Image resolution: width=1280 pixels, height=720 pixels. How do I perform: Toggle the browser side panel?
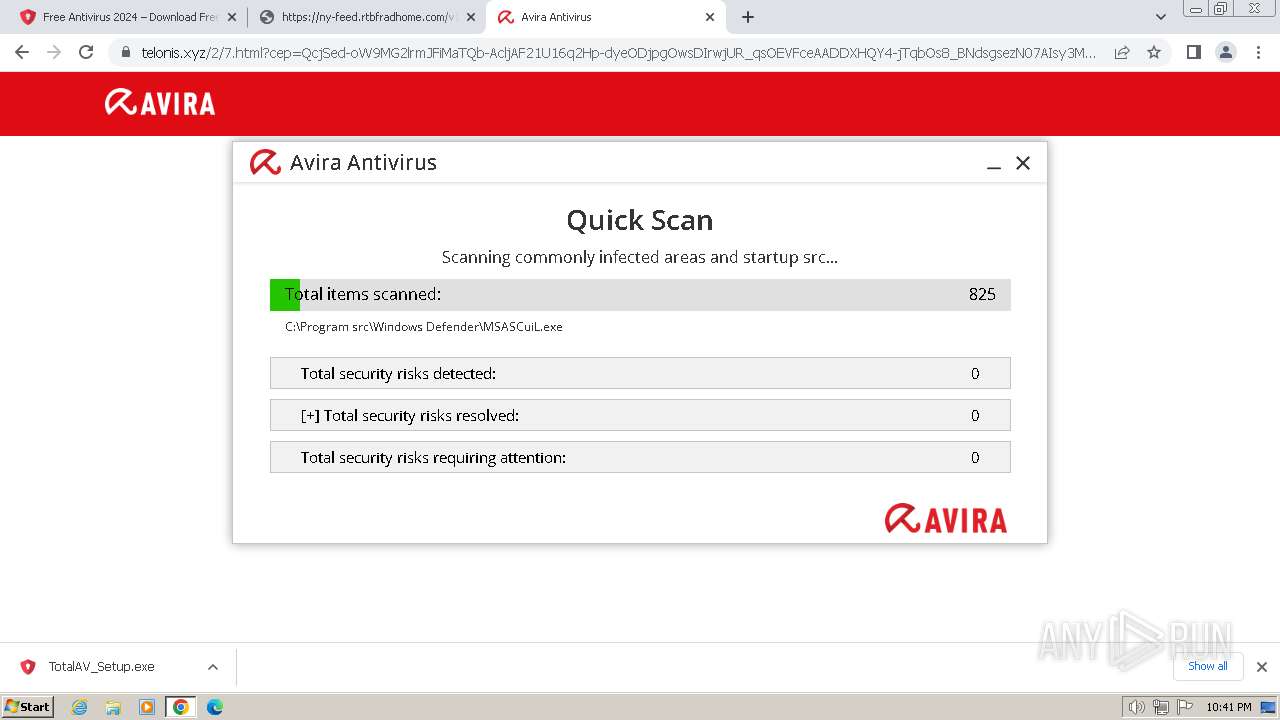[x=1193, y=52]
